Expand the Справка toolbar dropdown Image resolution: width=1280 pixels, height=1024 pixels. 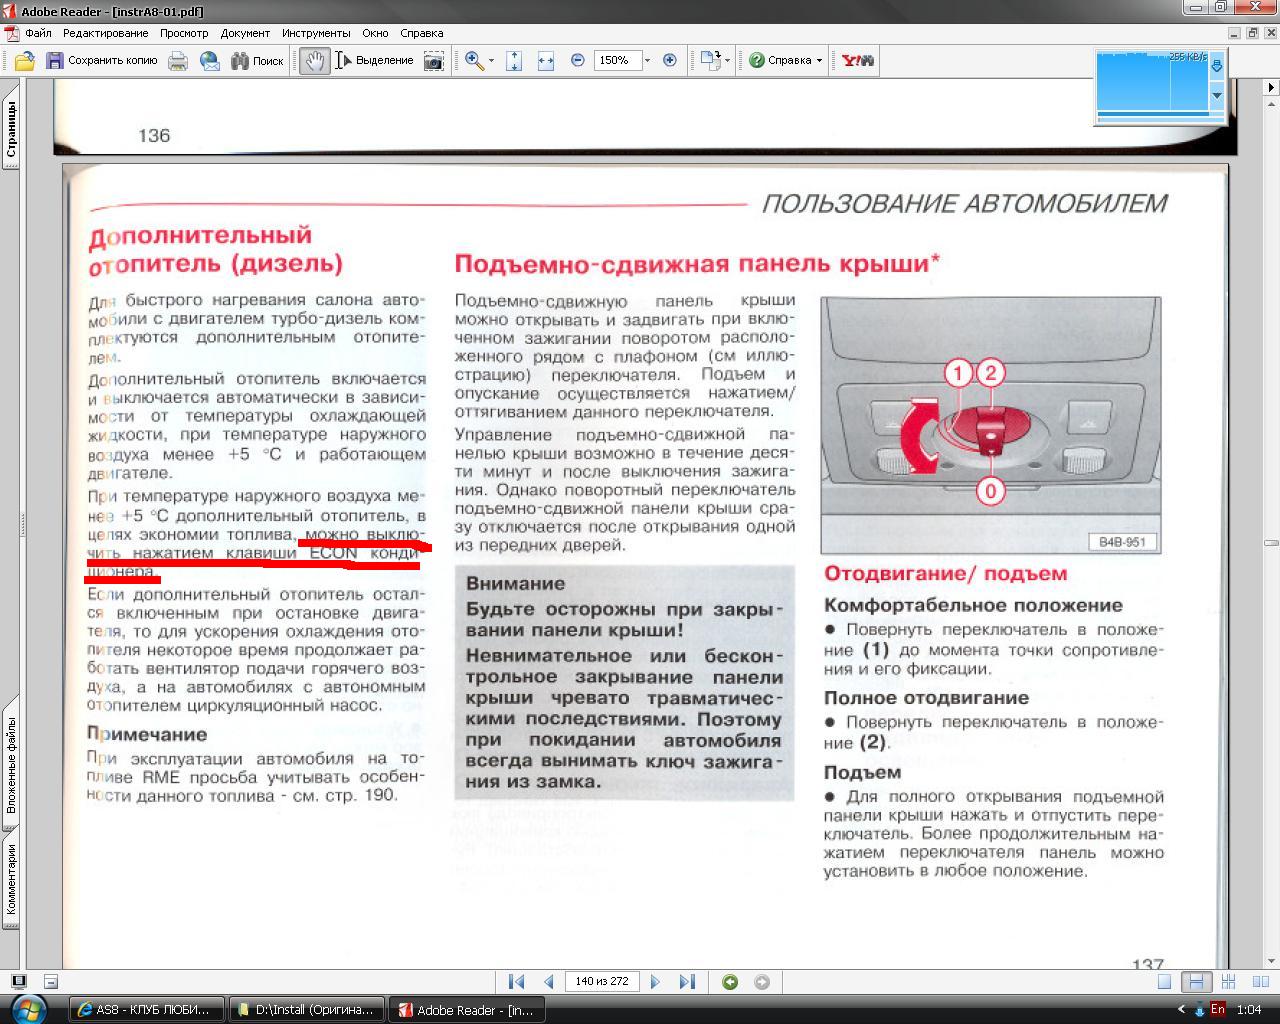(819, 61)
